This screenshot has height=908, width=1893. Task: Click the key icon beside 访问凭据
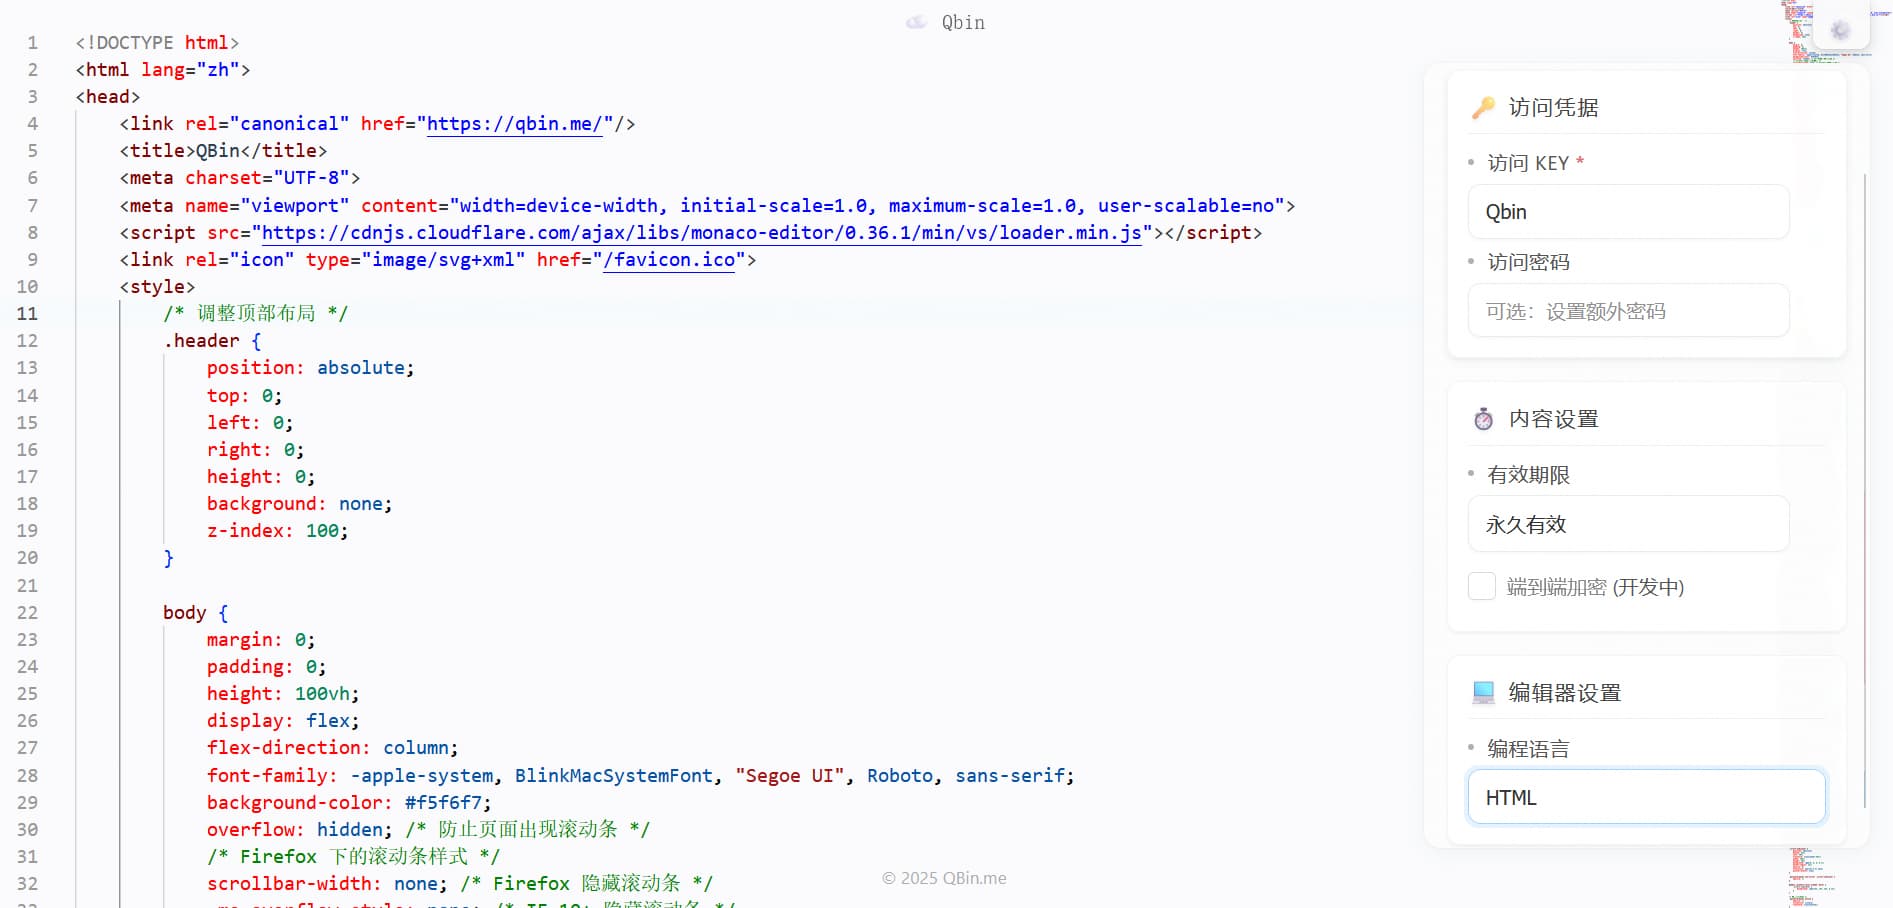tap(1483, 108)
